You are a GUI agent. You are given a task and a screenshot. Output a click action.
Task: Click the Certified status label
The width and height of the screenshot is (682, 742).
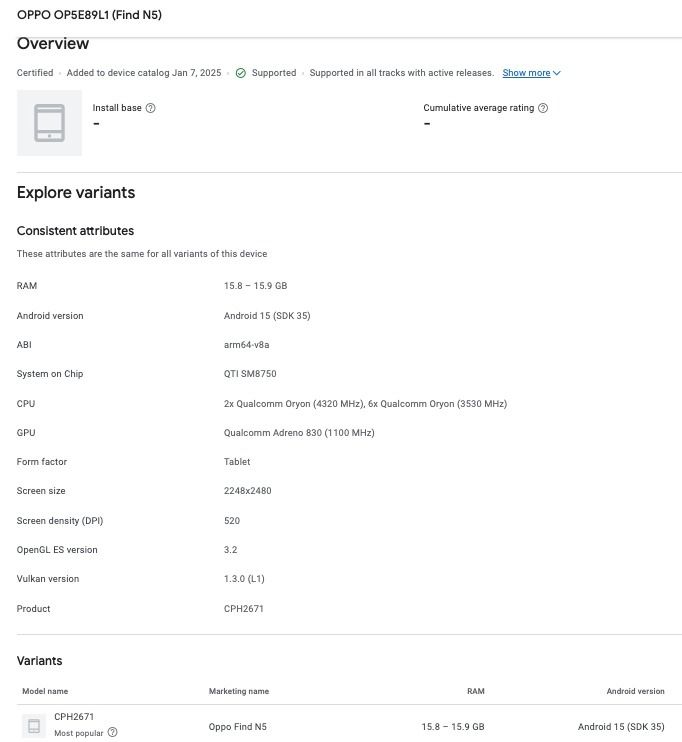35,73
